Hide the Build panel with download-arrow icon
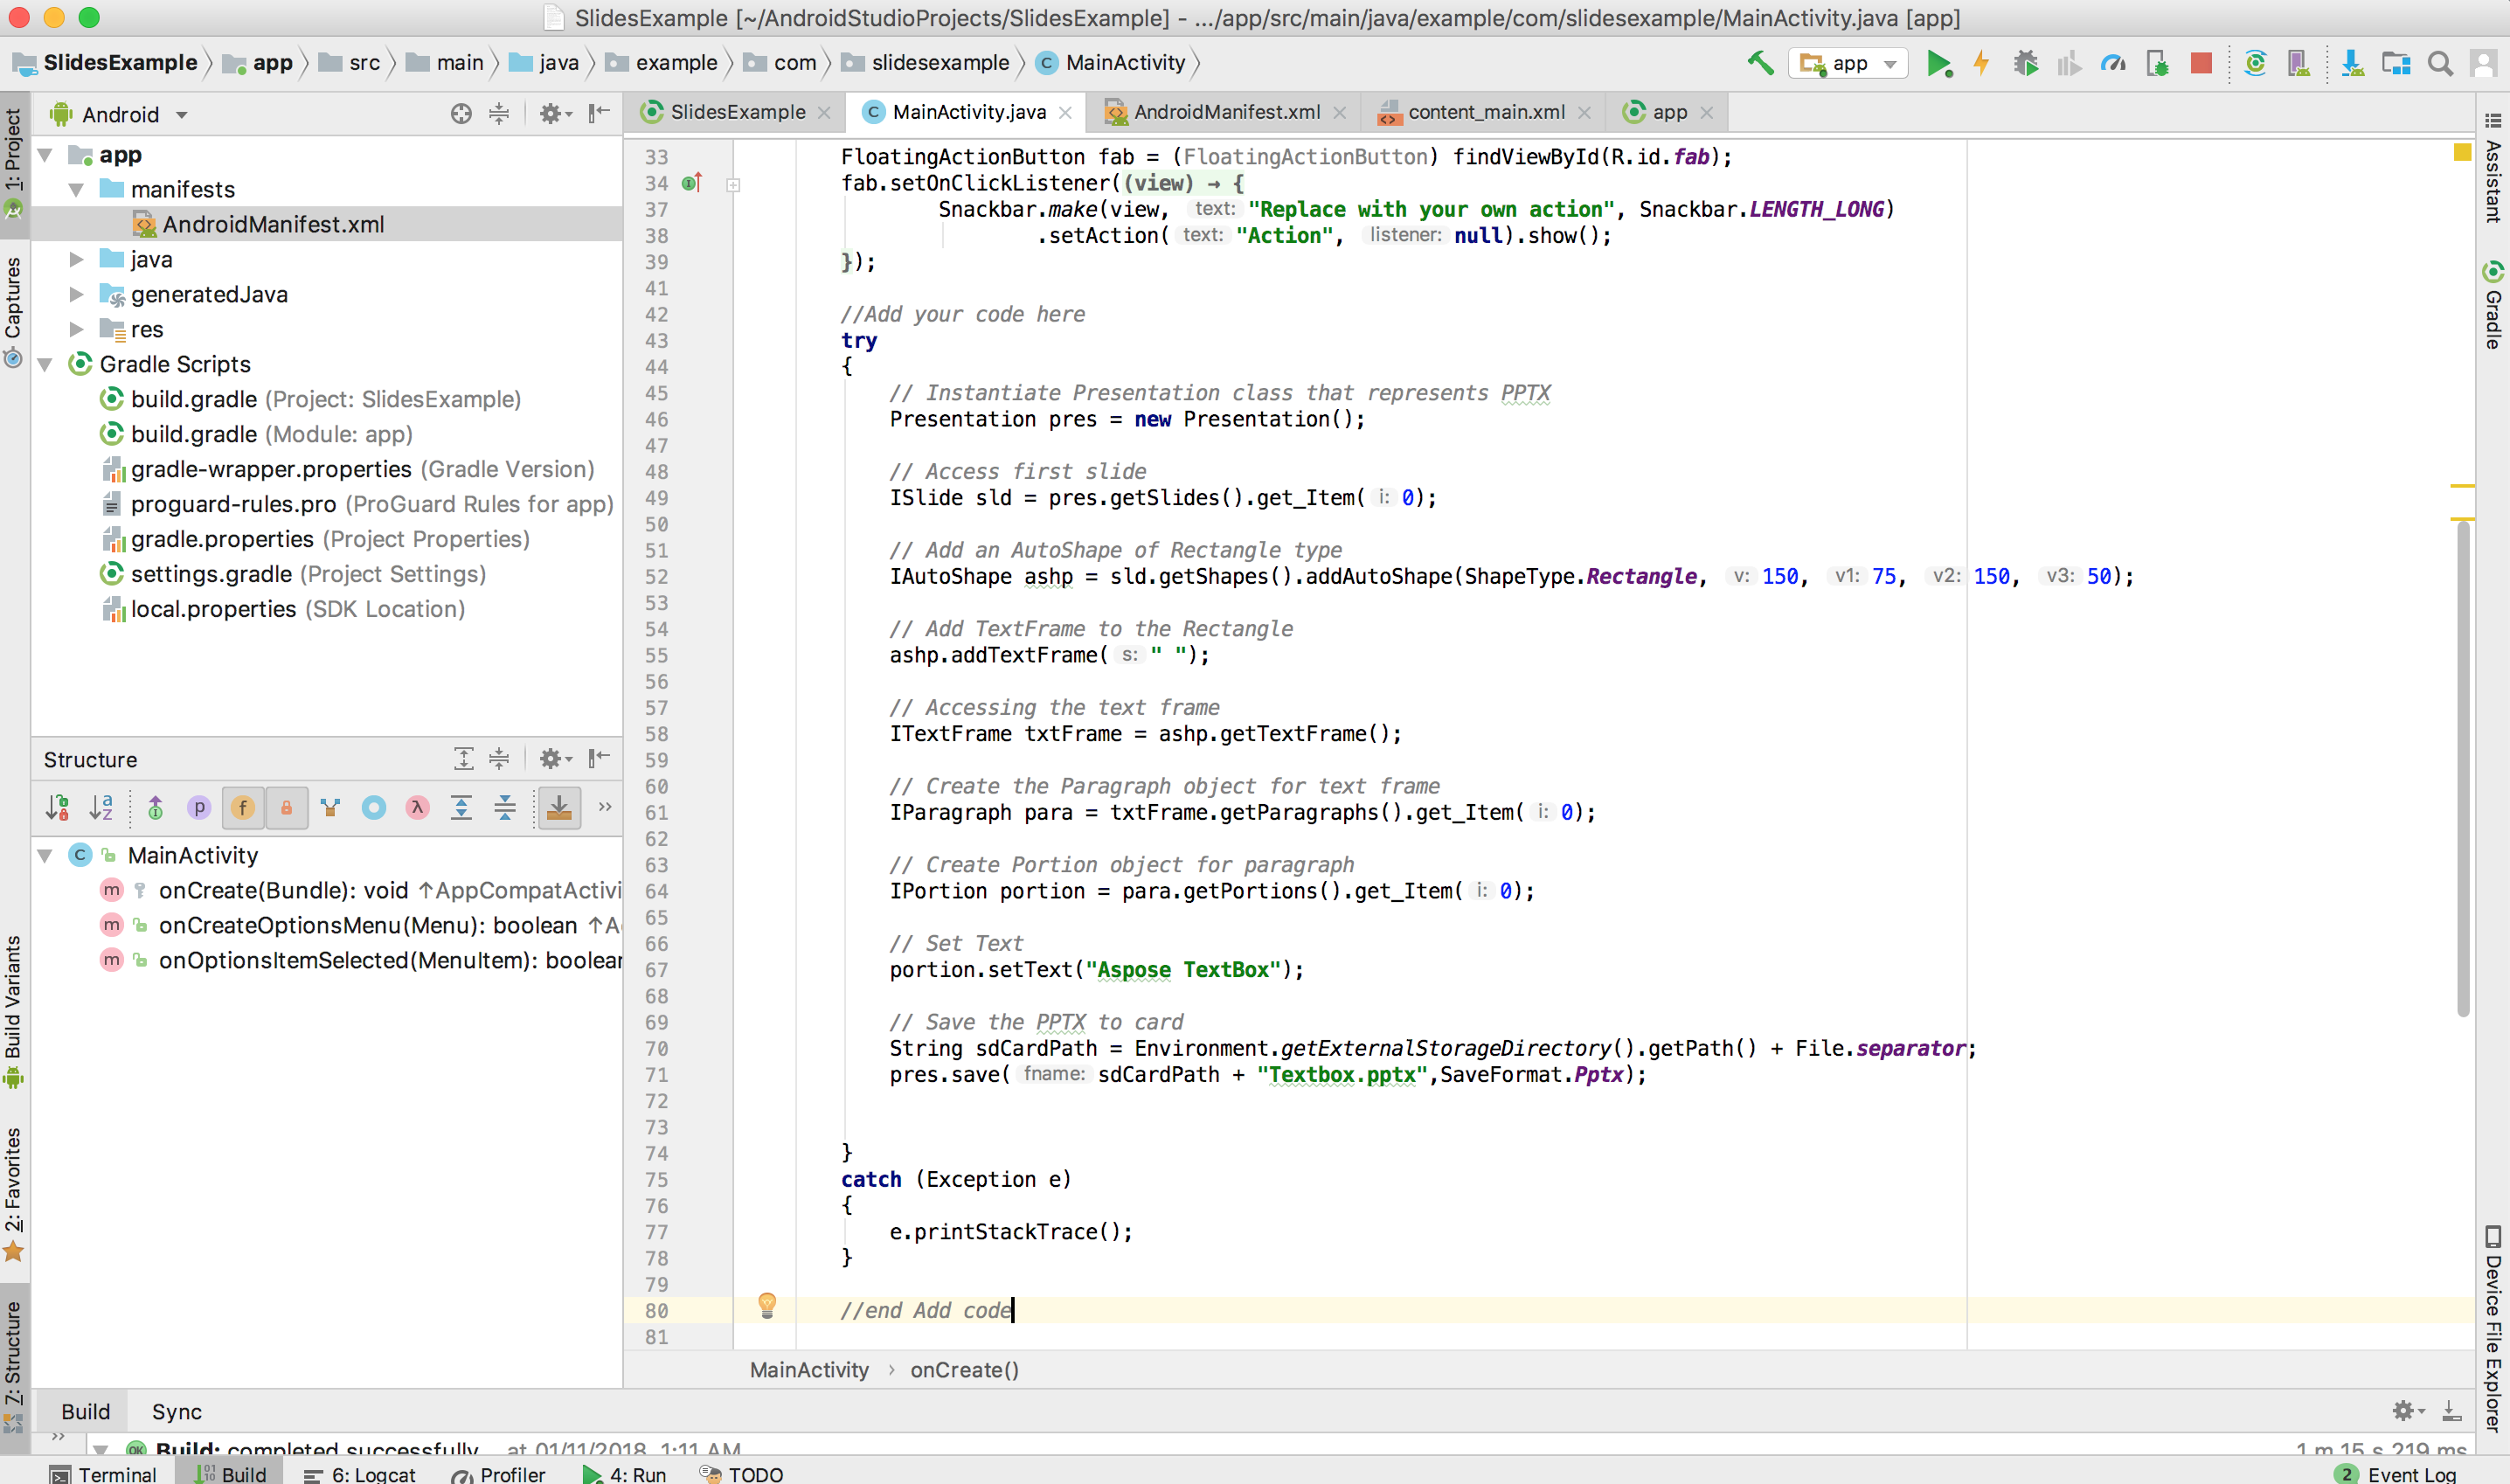Viewport: 2510px width, 1484px height. click(x=2451, y=1411)
